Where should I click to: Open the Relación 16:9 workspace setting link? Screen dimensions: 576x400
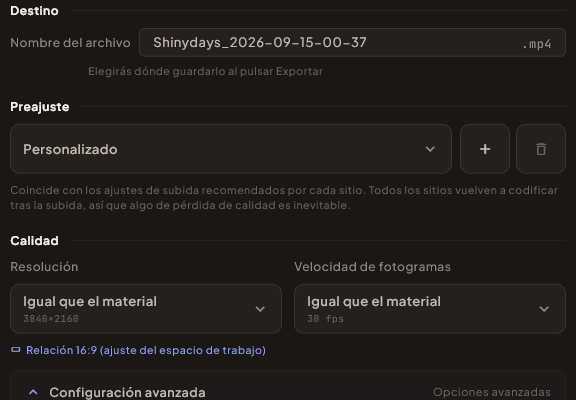[x=146, y=350]
